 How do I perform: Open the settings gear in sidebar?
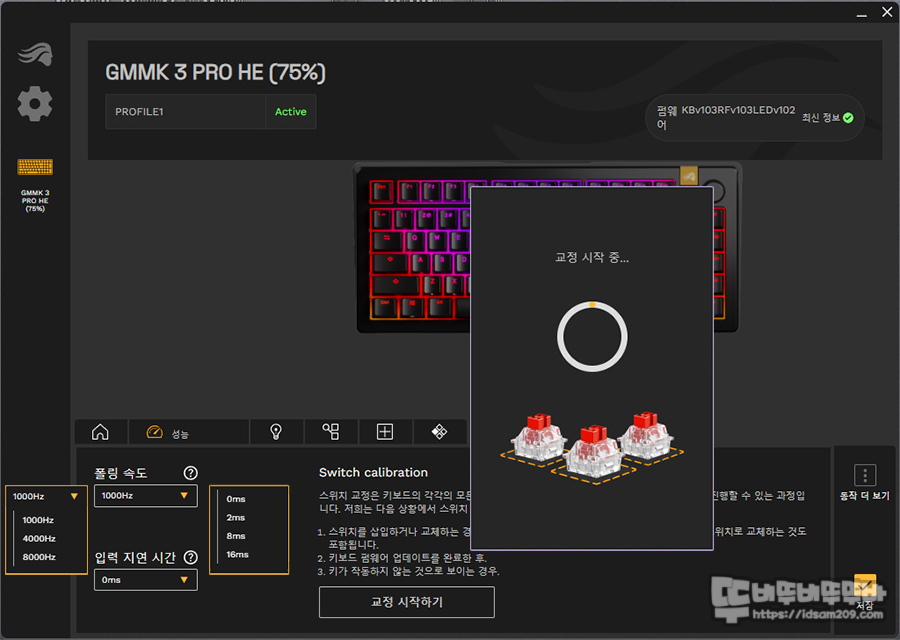tap(35, 104)
